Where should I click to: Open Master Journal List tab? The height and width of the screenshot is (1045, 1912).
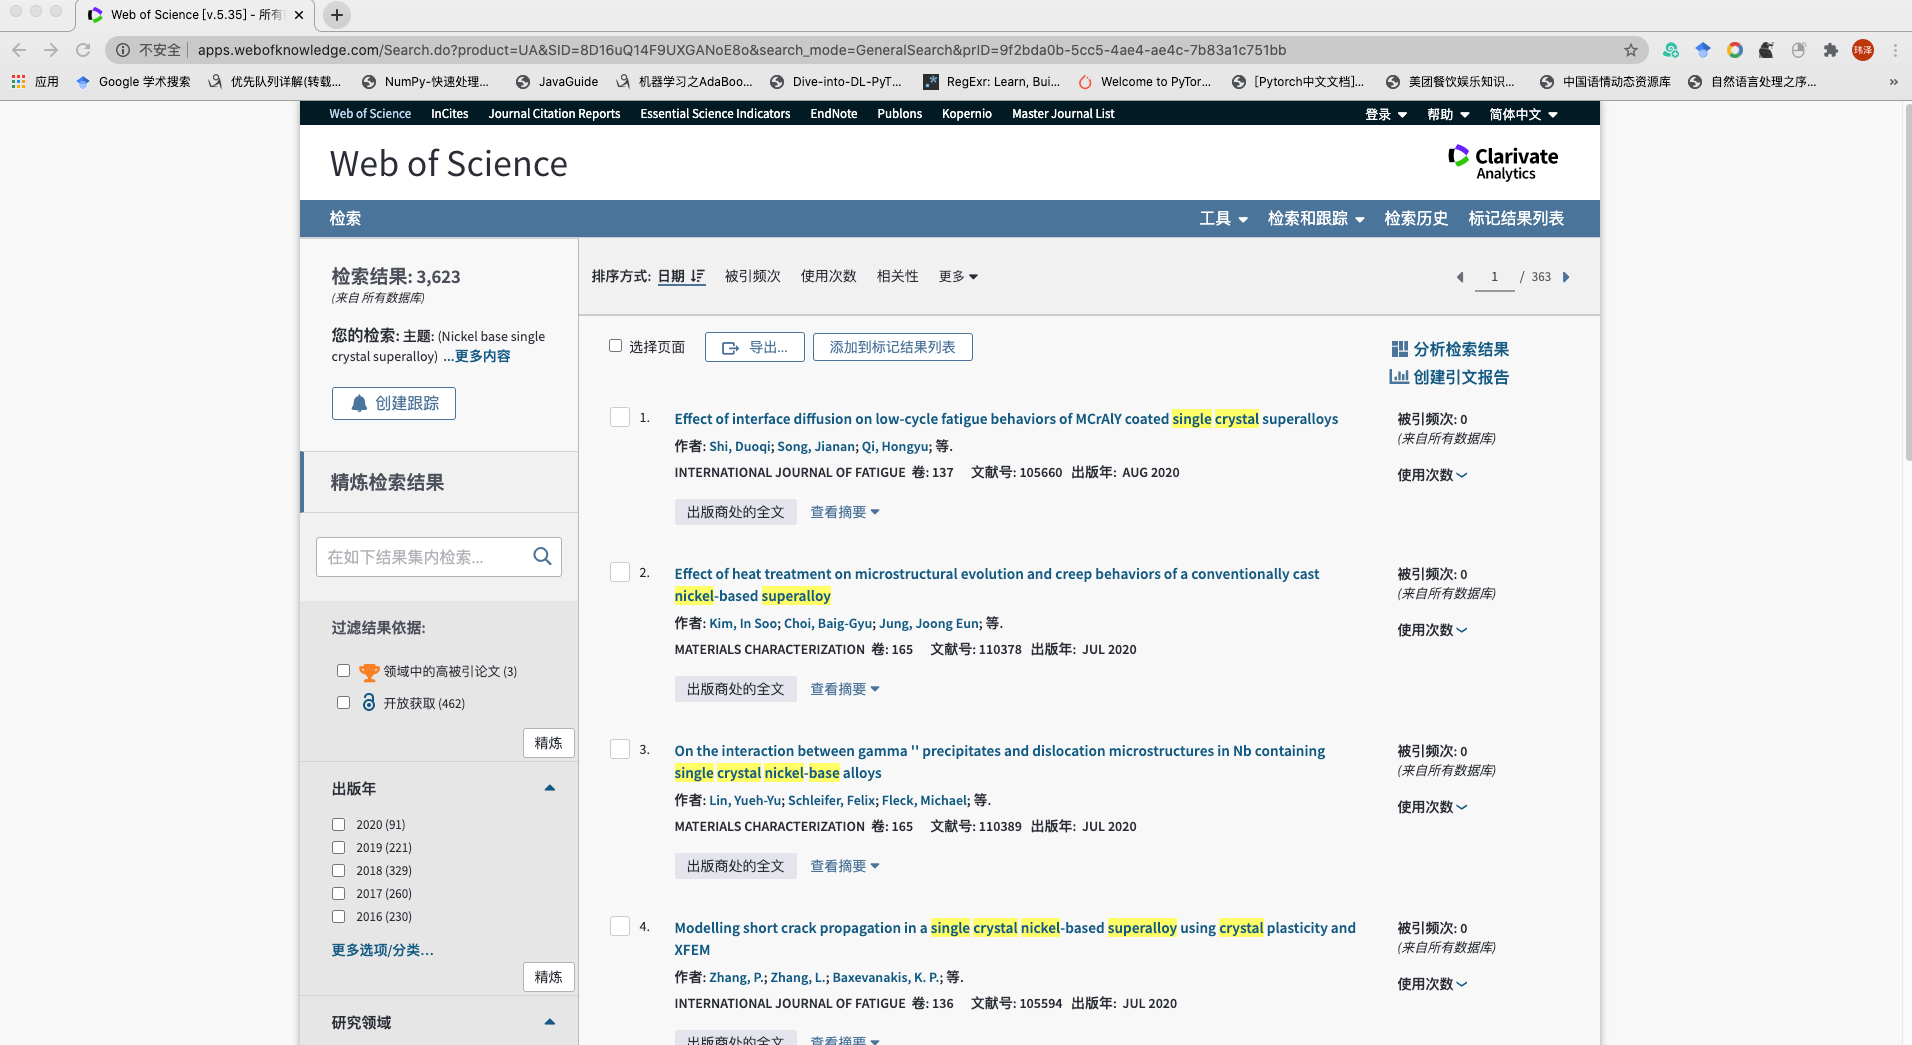pos(1063,114)
